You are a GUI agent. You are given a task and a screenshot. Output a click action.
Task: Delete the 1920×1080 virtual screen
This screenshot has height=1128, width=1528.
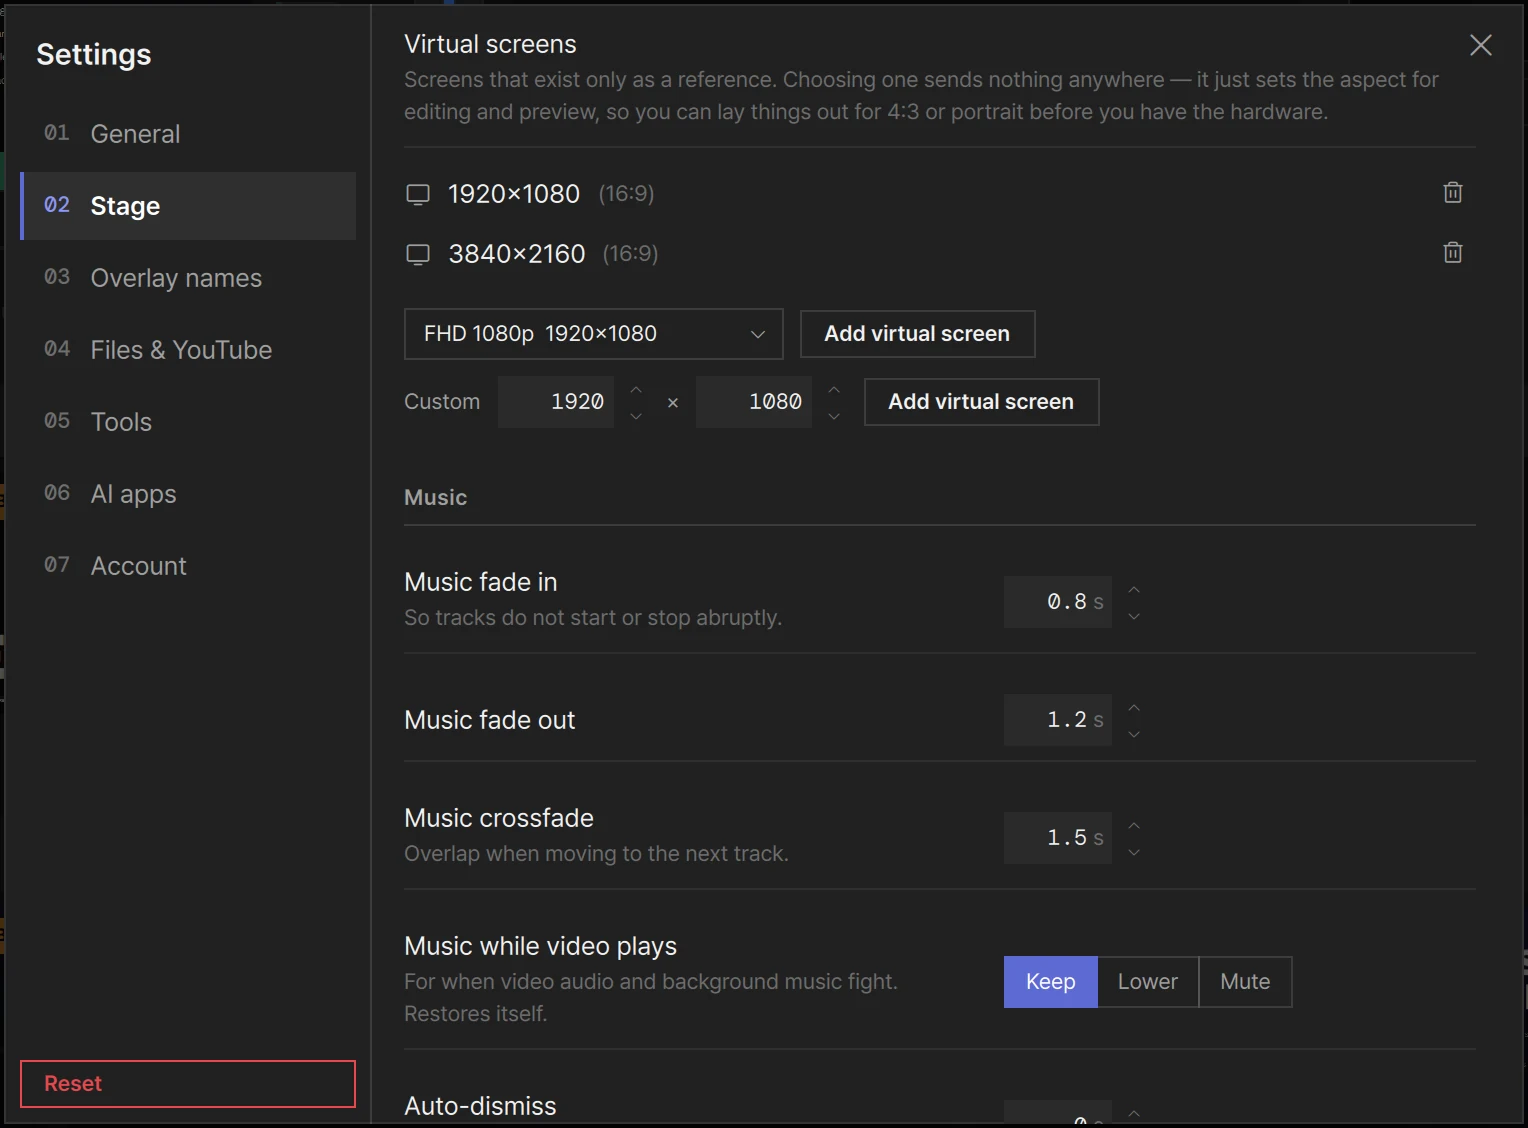(x=1453, y=192)
